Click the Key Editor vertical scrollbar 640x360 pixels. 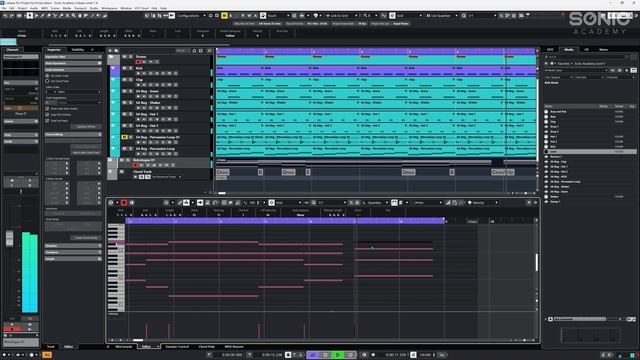click(x=536, y=262)
